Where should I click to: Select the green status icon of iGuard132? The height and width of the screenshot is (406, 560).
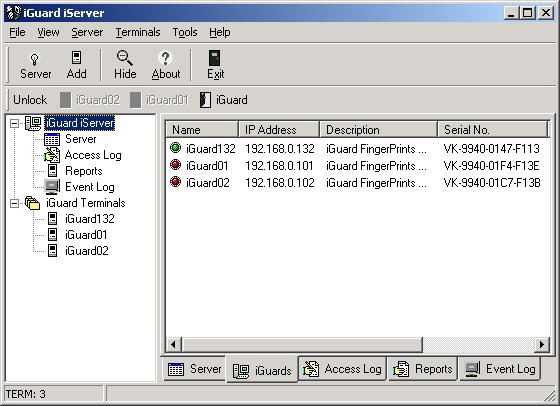tap(175, 148)
